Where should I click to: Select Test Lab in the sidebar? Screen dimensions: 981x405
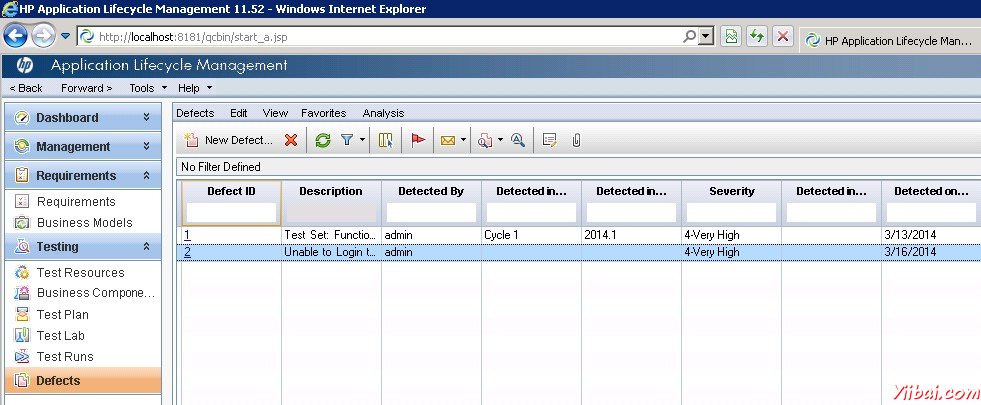pos(61,336)
